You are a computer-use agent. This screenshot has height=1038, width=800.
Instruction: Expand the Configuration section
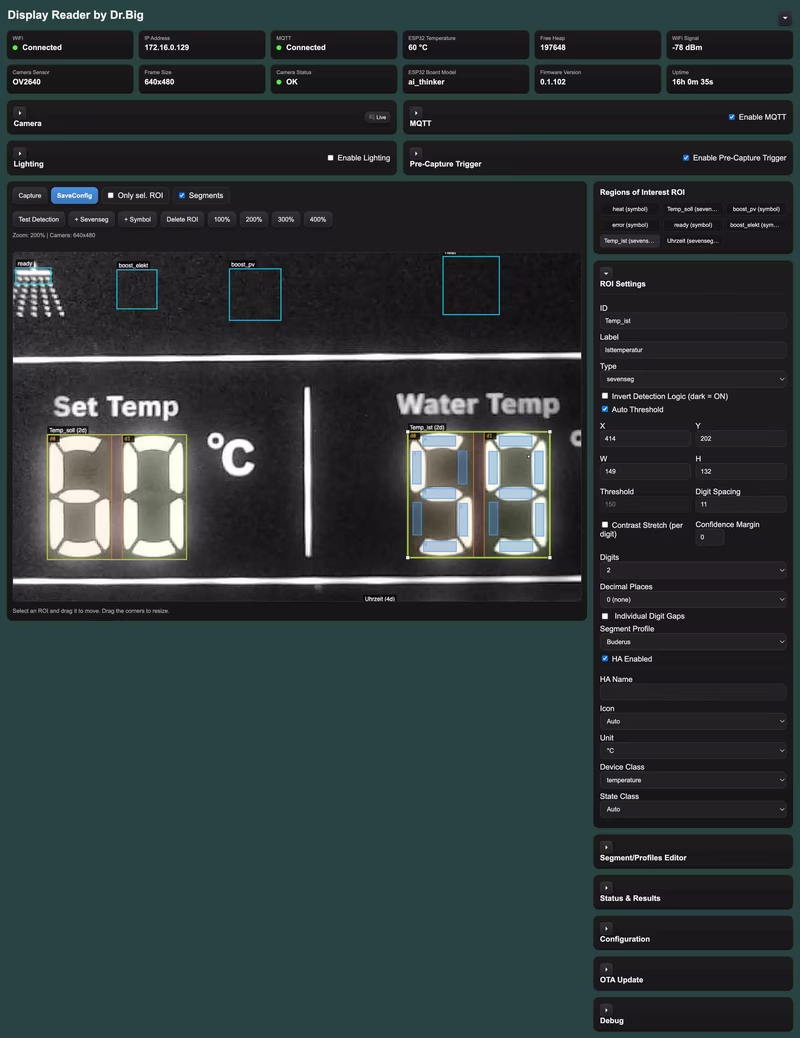point(606,928)
